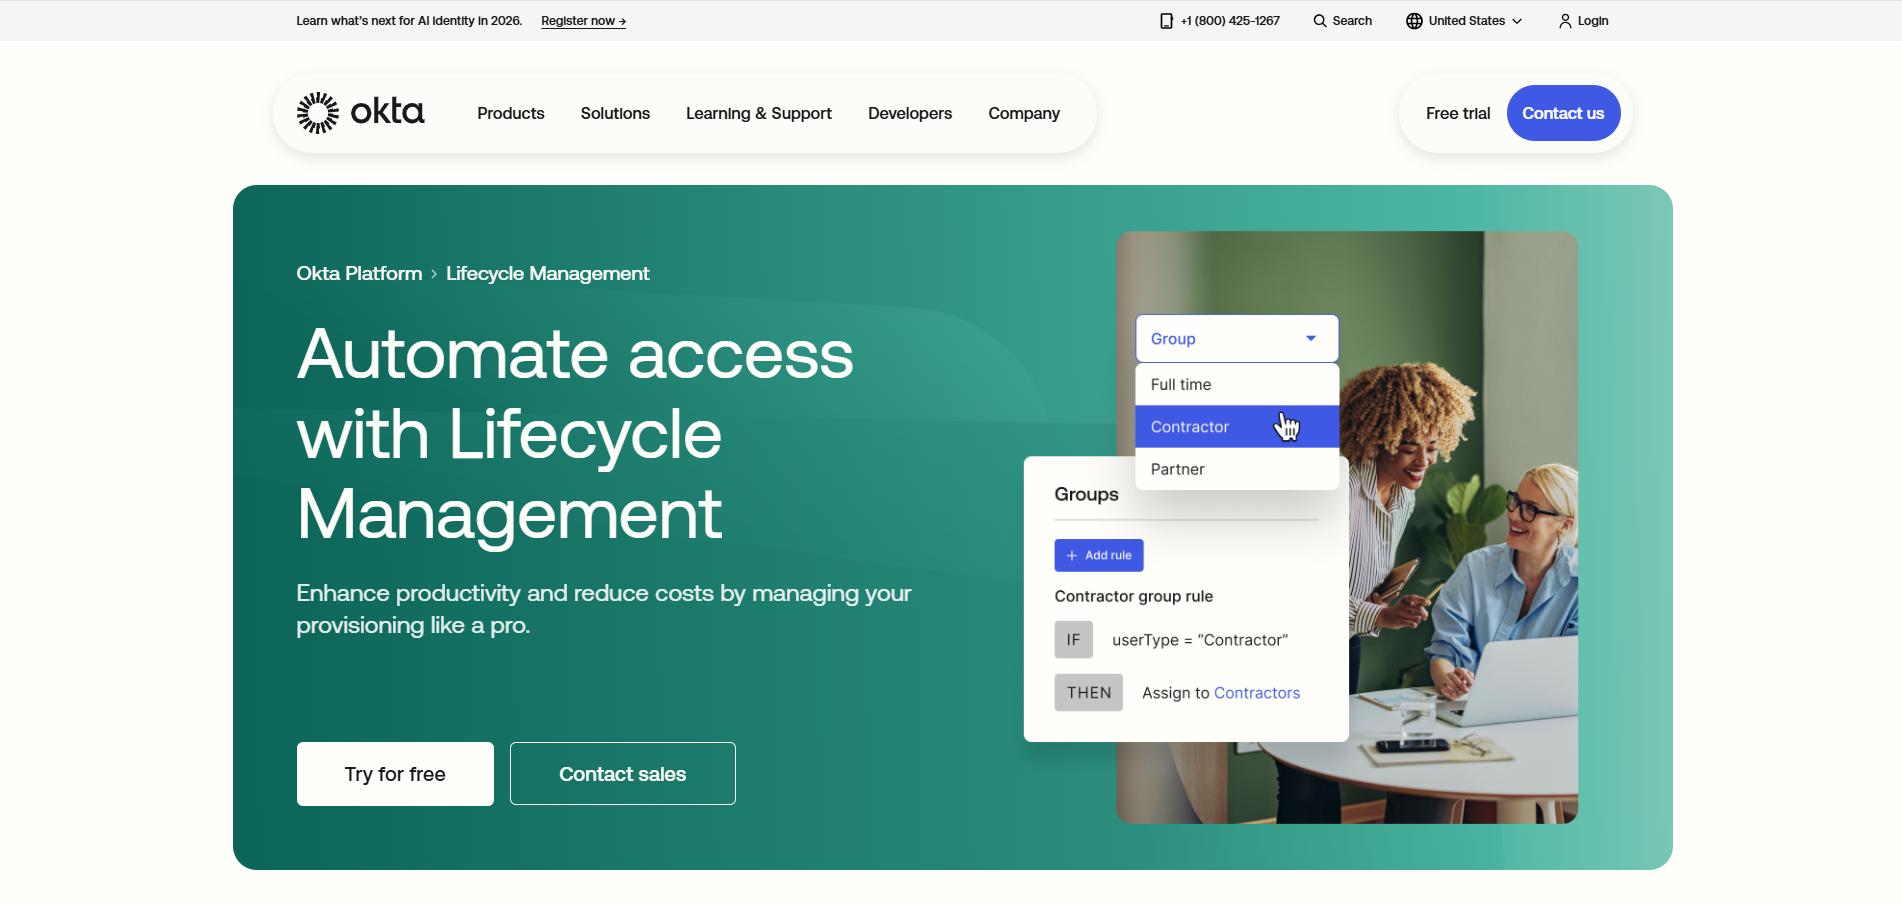Select the Partner option
1902x905 pixels.
(1178, 469)
